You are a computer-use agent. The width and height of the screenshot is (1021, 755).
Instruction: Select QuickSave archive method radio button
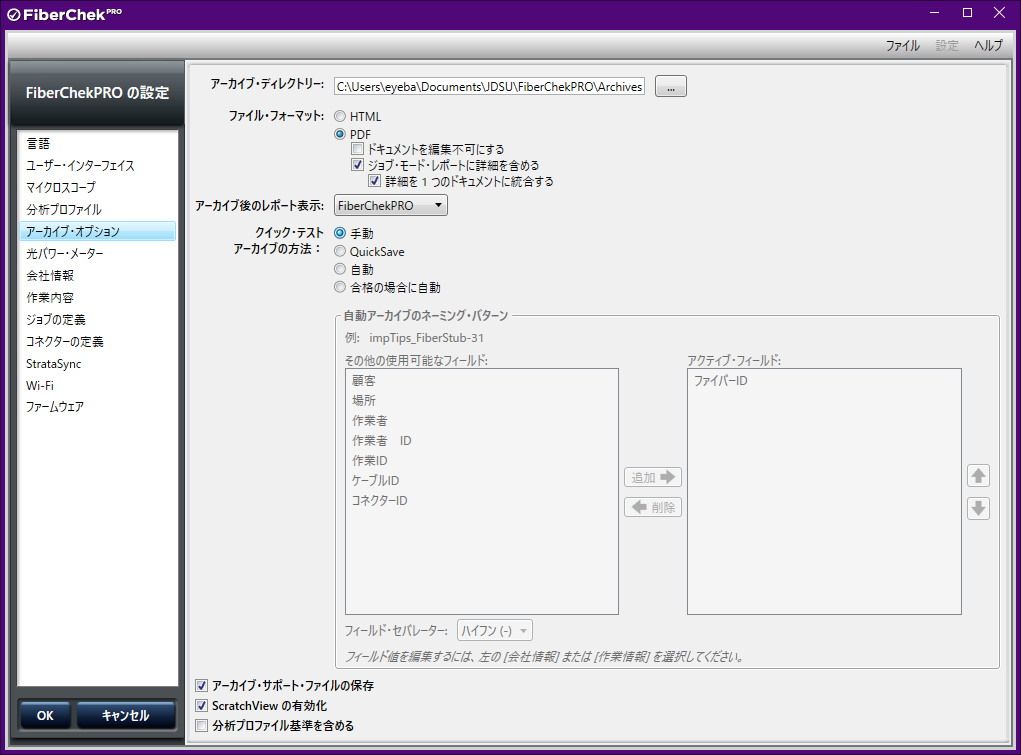(340, 251)
